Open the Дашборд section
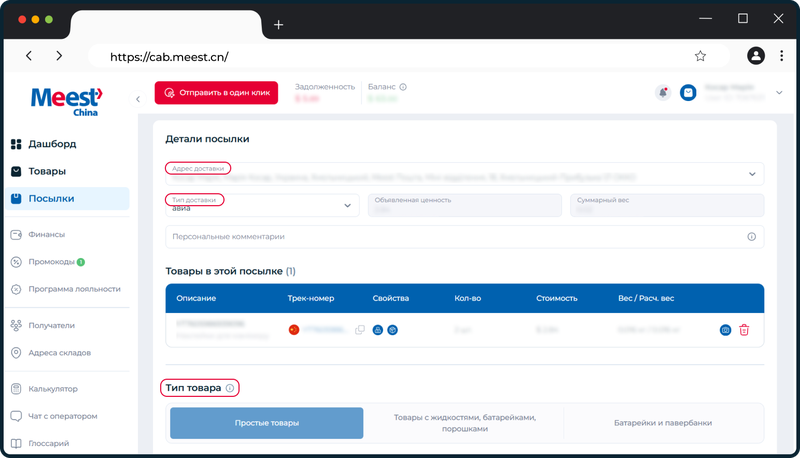Viewport: 800px width, 458px height. coord(52,144)
